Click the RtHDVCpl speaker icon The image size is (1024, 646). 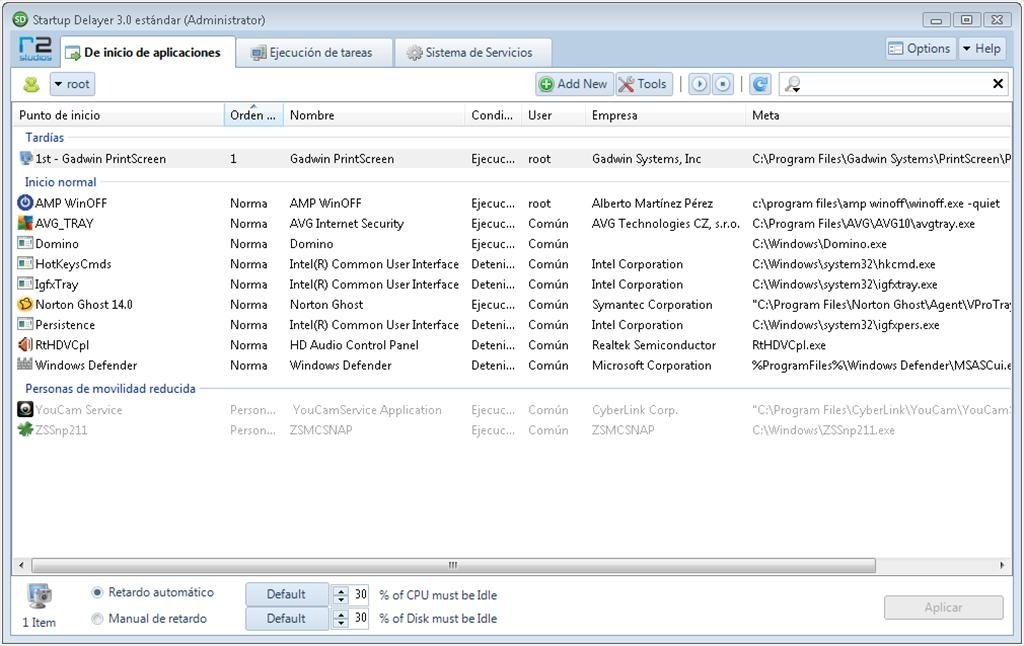point(25,344)
